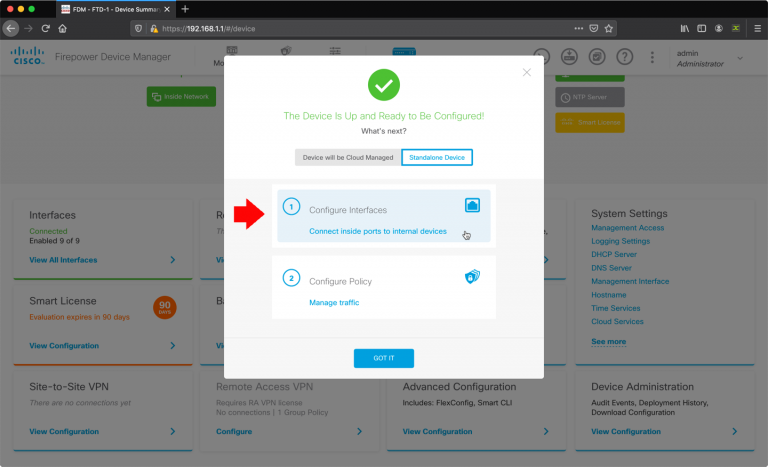Screen dimensions: 768x467
Task: Open Device Administration card chevron arrow
Action: (x=735, y=431)
